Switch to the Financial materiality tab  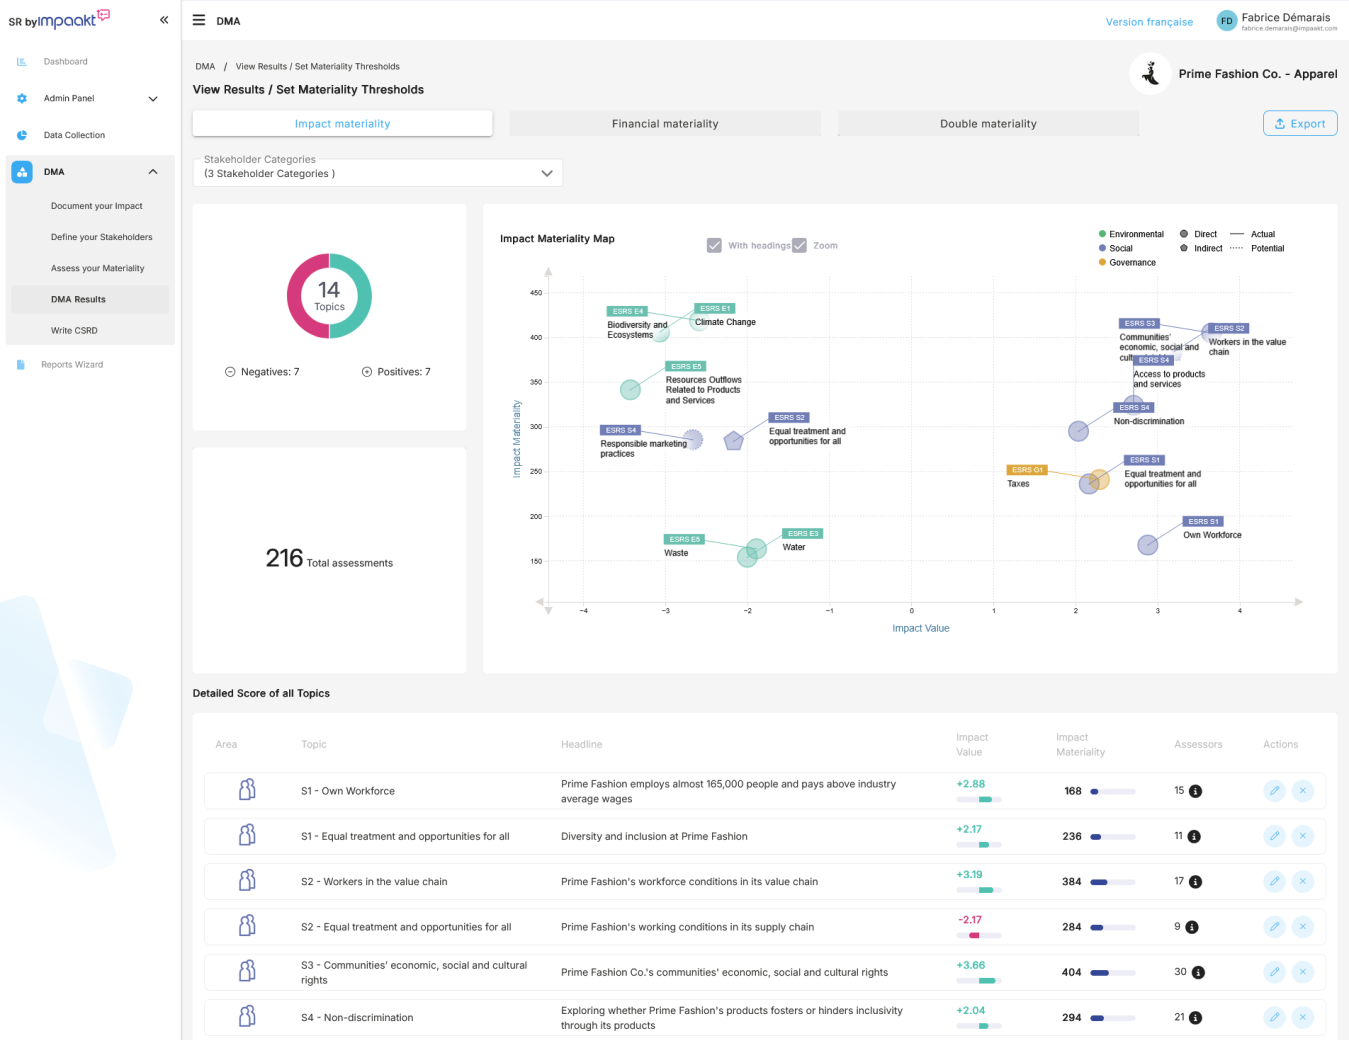coord(665,124)
